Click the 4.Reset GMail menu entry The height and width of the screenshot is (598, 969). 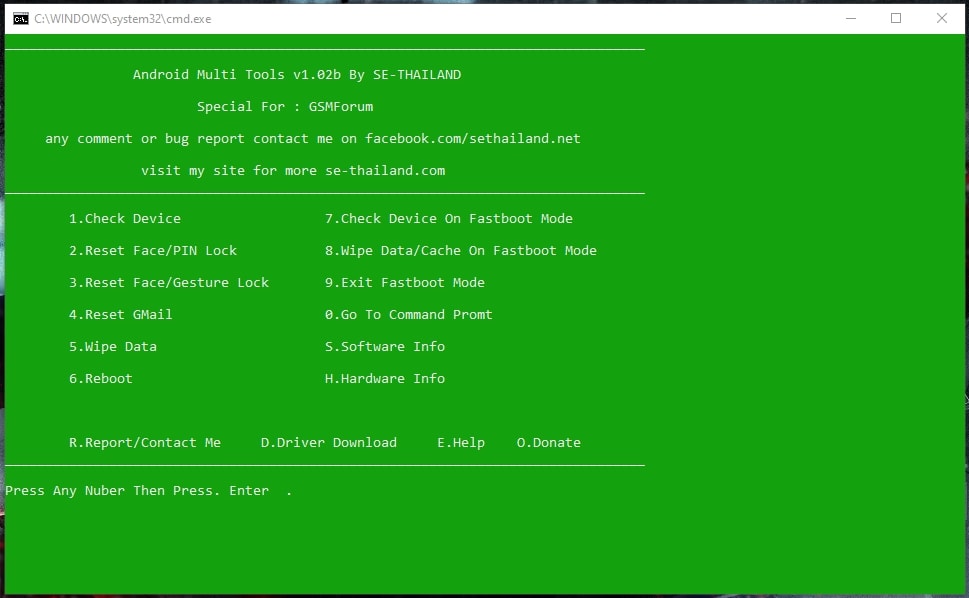(x=120, y=314)
